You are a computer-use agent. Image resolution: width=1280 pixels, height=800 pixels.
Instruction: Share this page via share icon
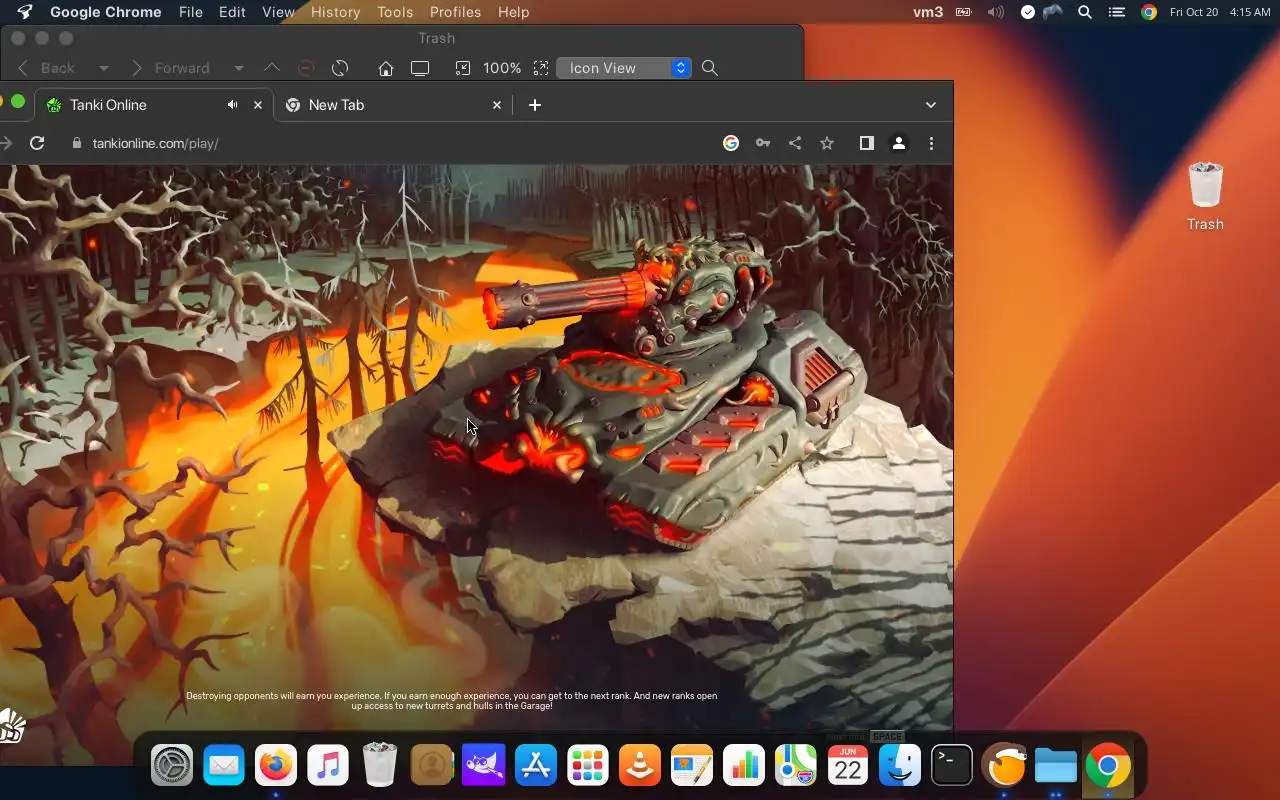tap(795, 143)
